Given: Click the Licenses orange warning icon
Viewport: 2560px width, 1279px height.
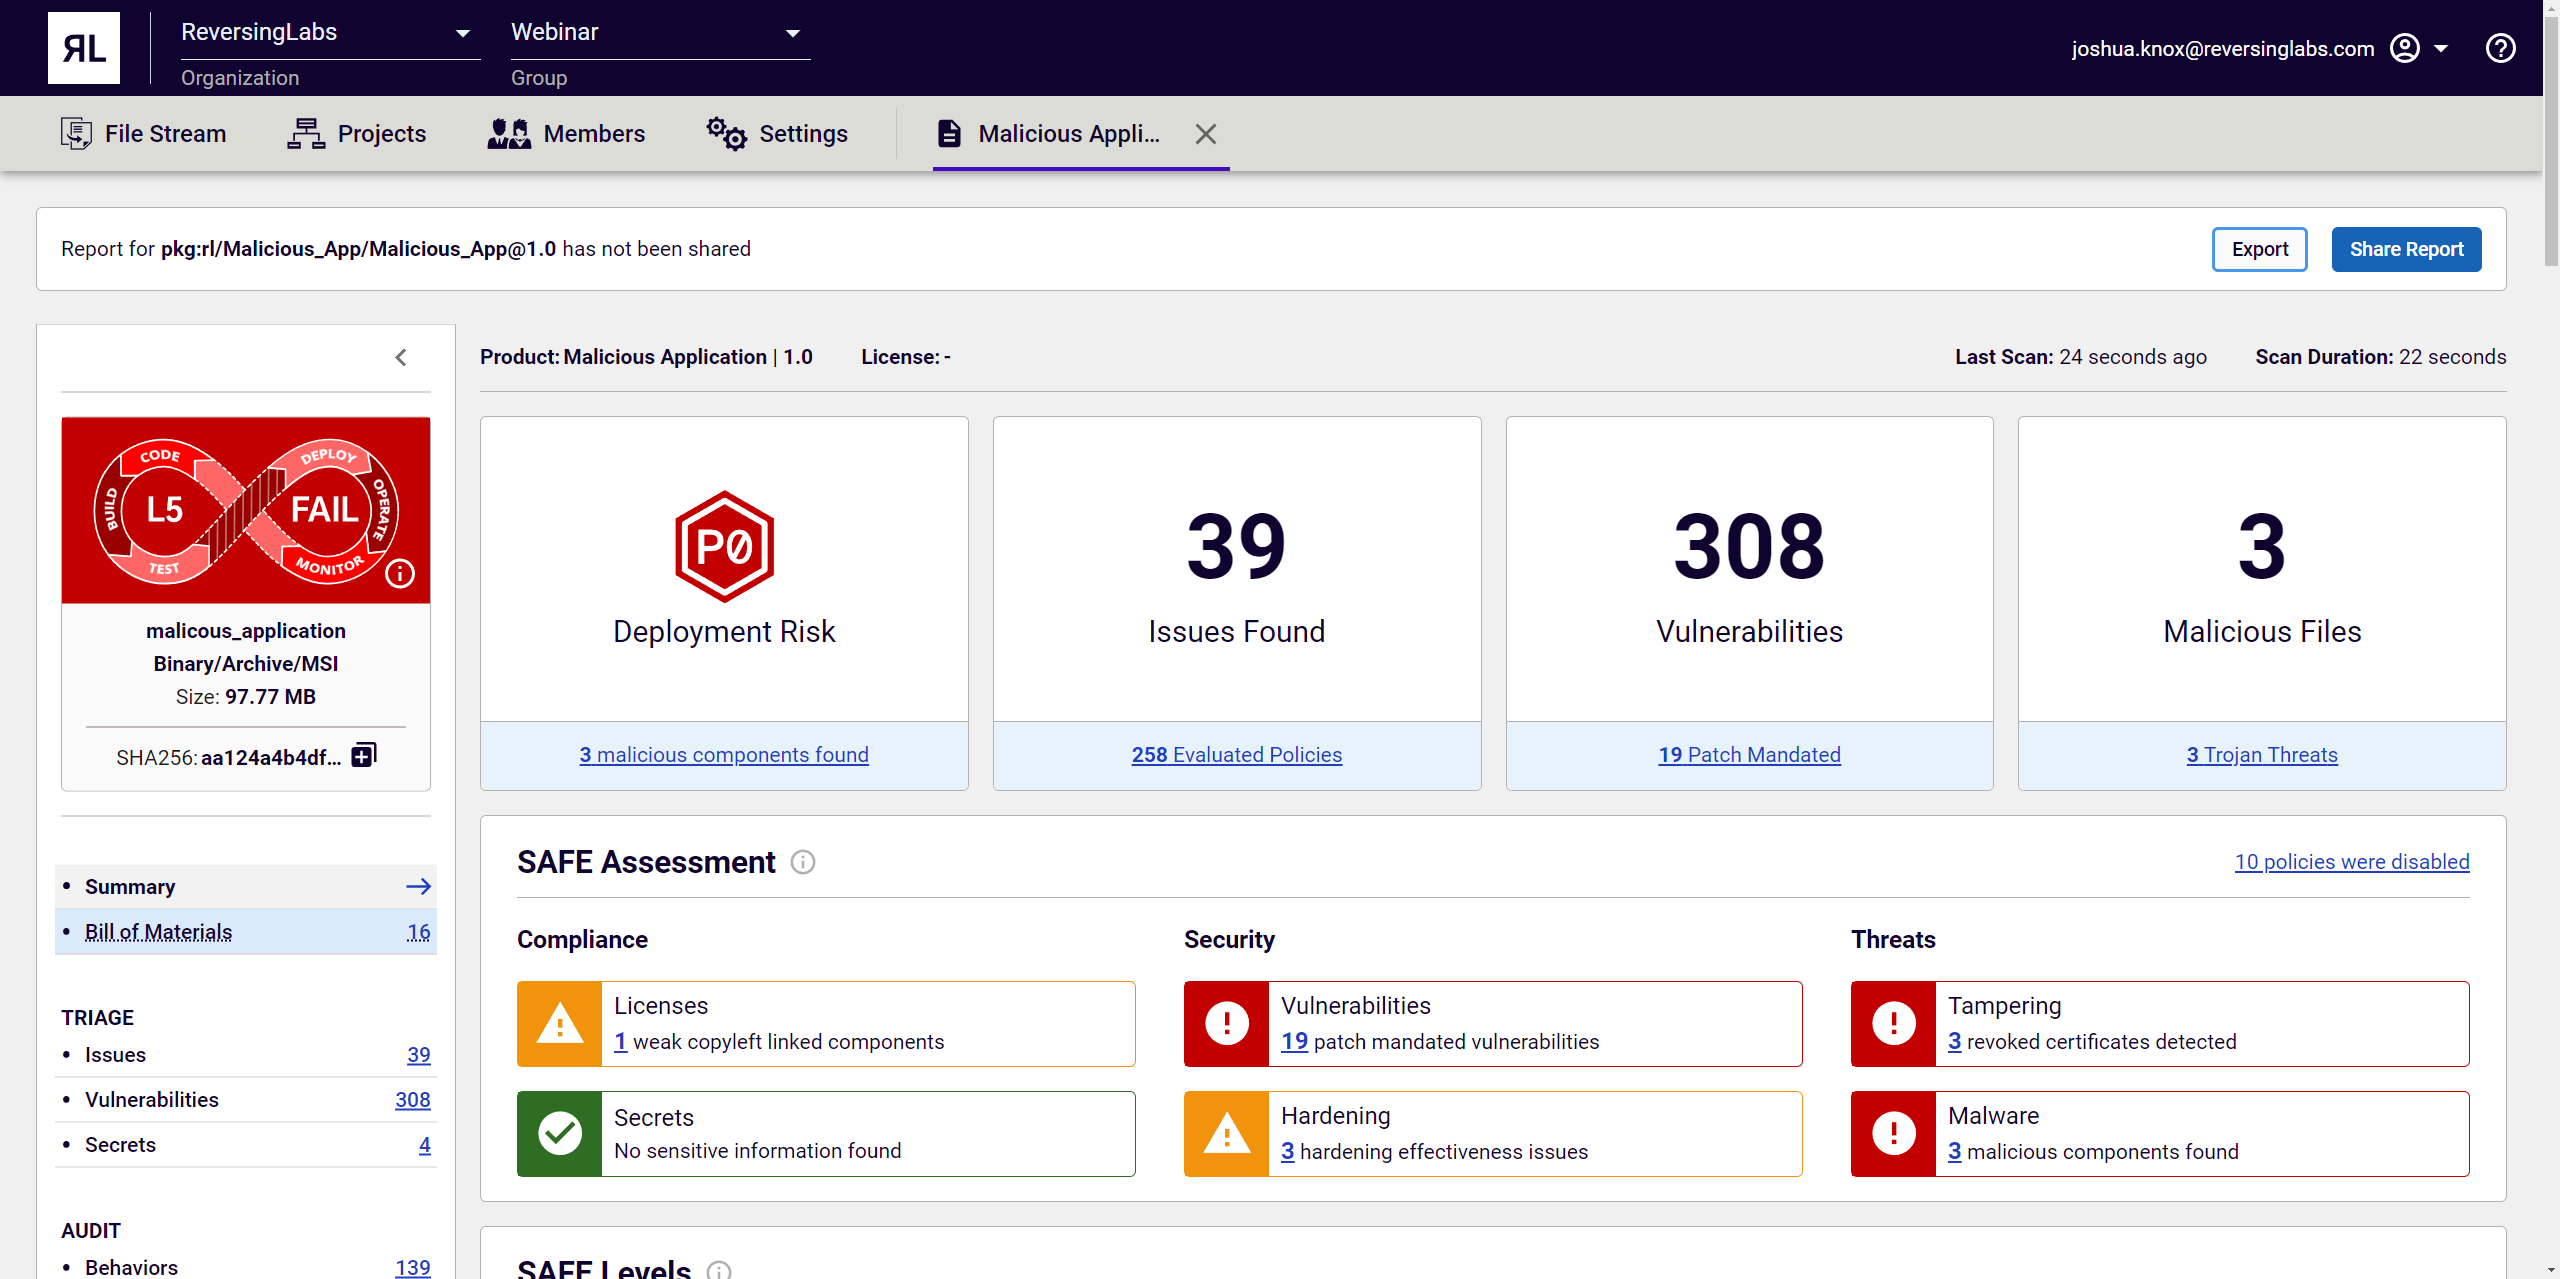Looking at the screenshot, I should pos(560,1023).
